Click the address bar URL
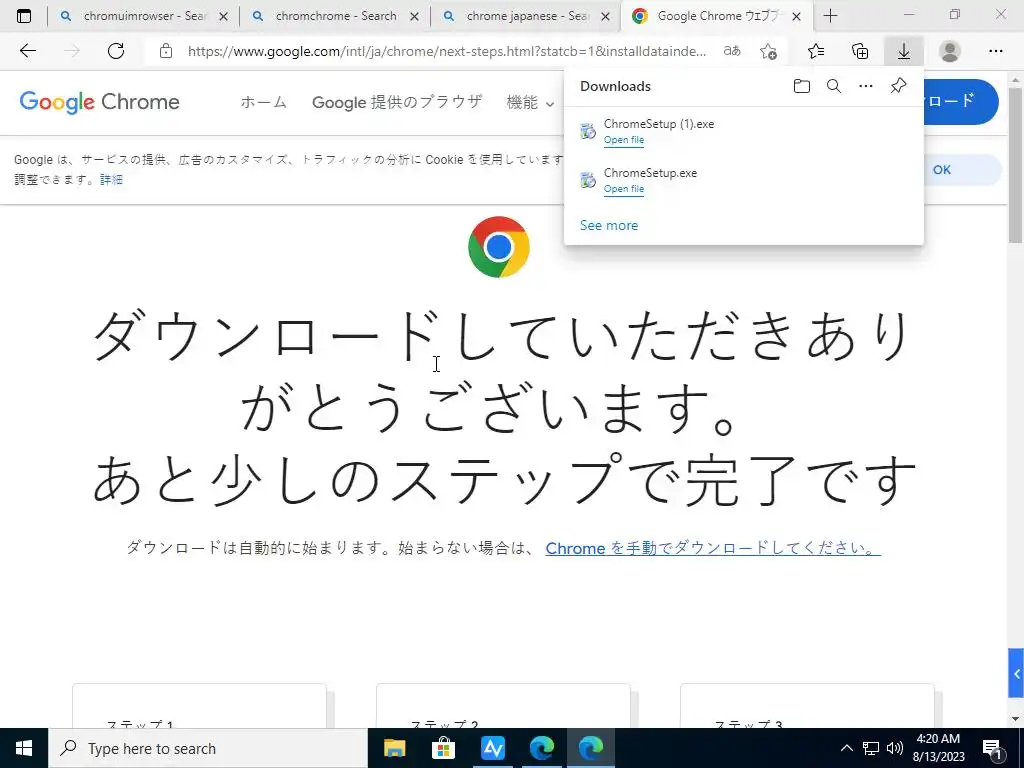1024x768 pixels. click(447, 51)
